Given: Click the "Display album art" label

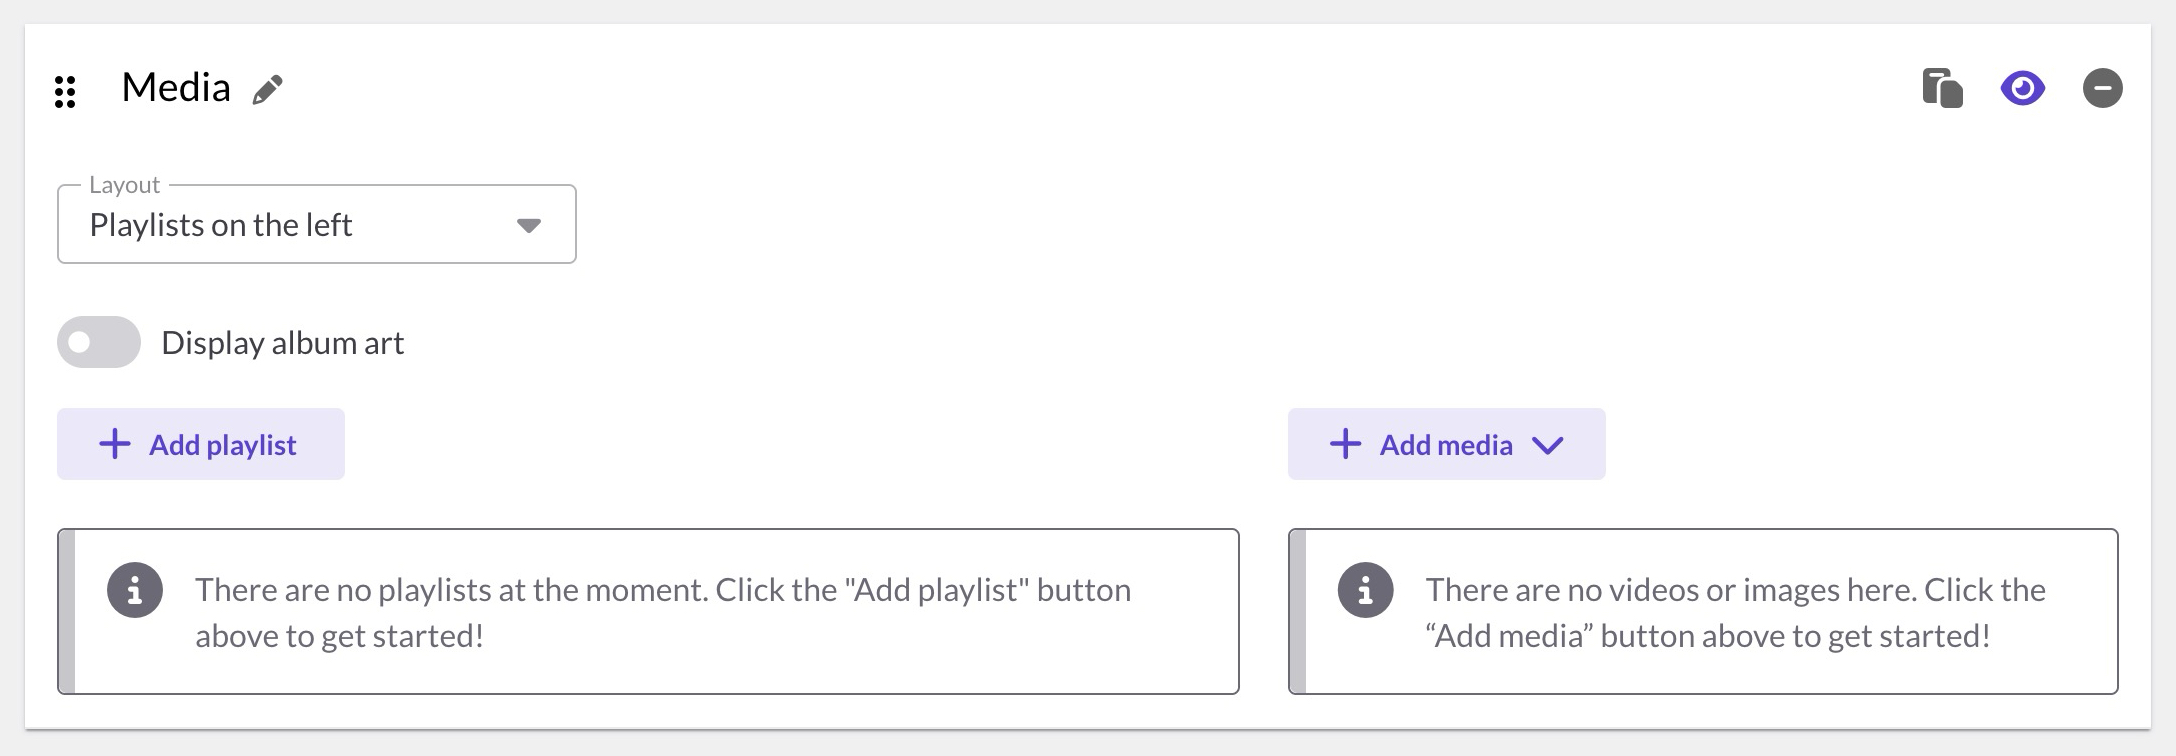Looking at the screenshot, I should 282,343.
